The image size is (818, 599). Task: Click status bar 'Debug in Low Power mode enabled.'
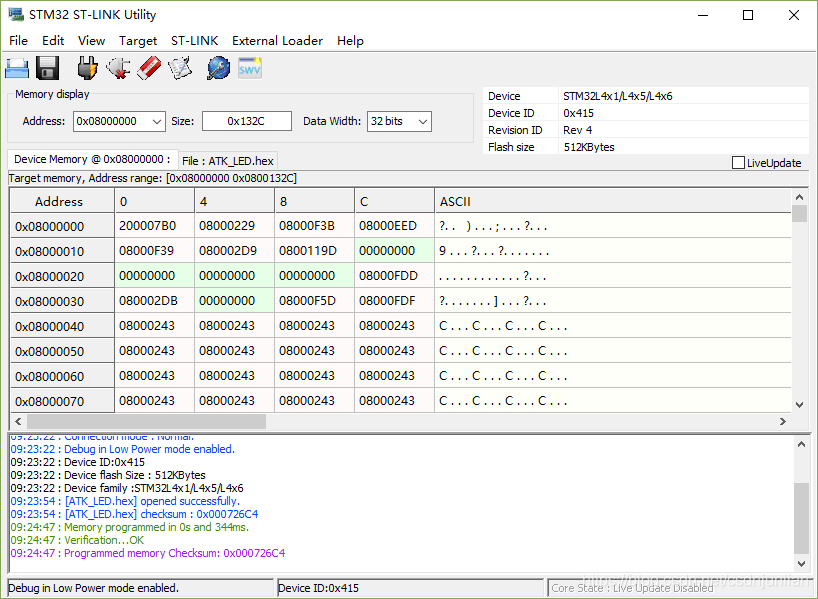coord(93,588)
